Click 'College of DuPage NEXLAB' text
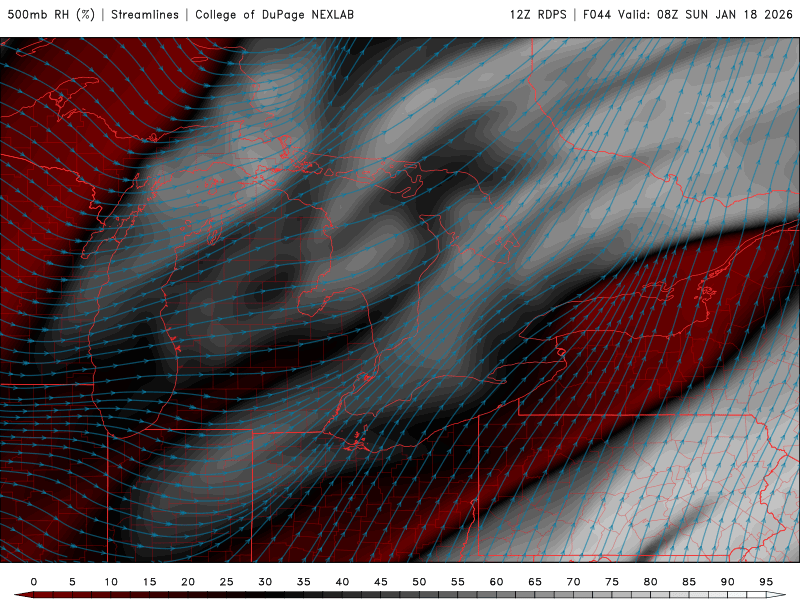 274,14
